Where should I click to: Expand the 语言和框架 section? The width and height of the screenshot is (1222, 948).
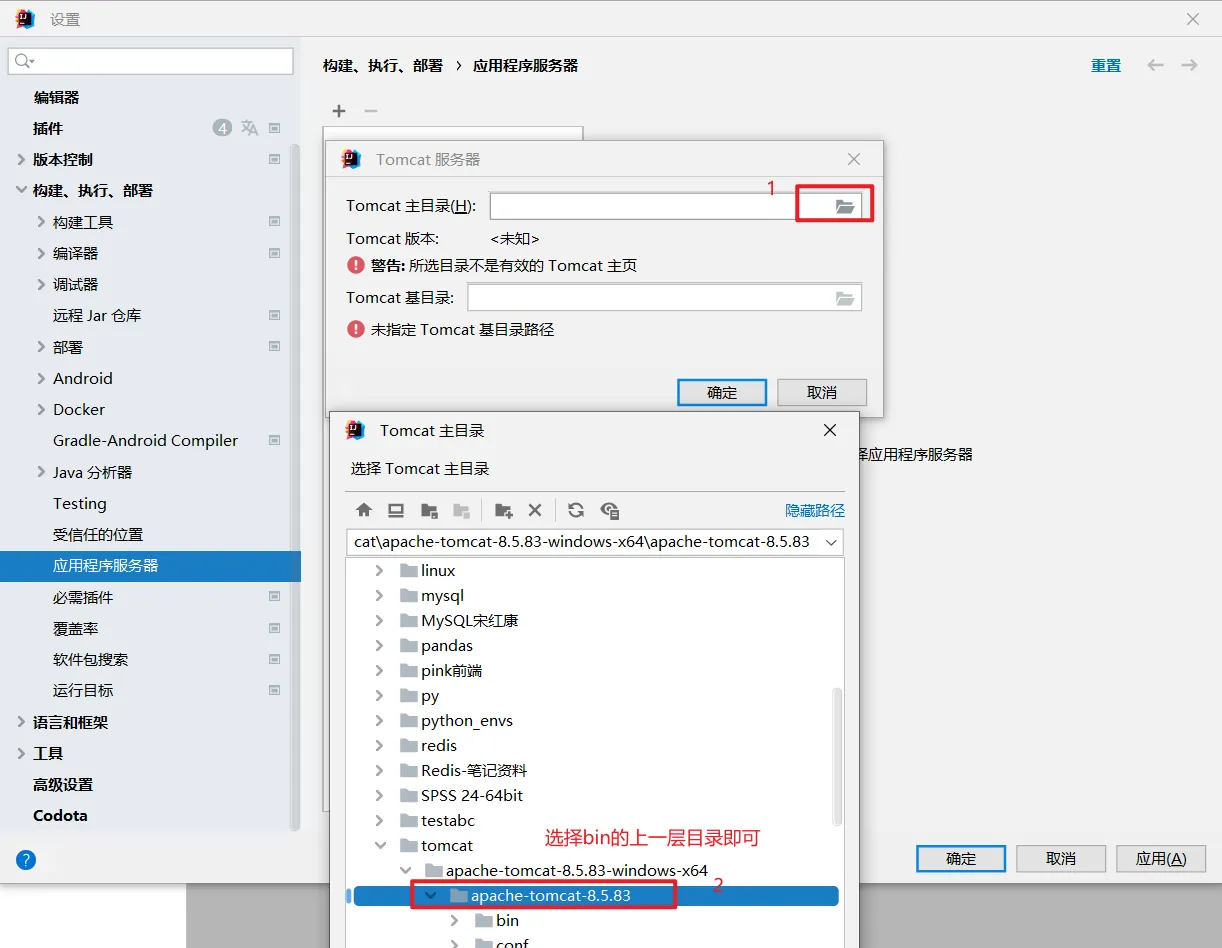tap(22, 722)
